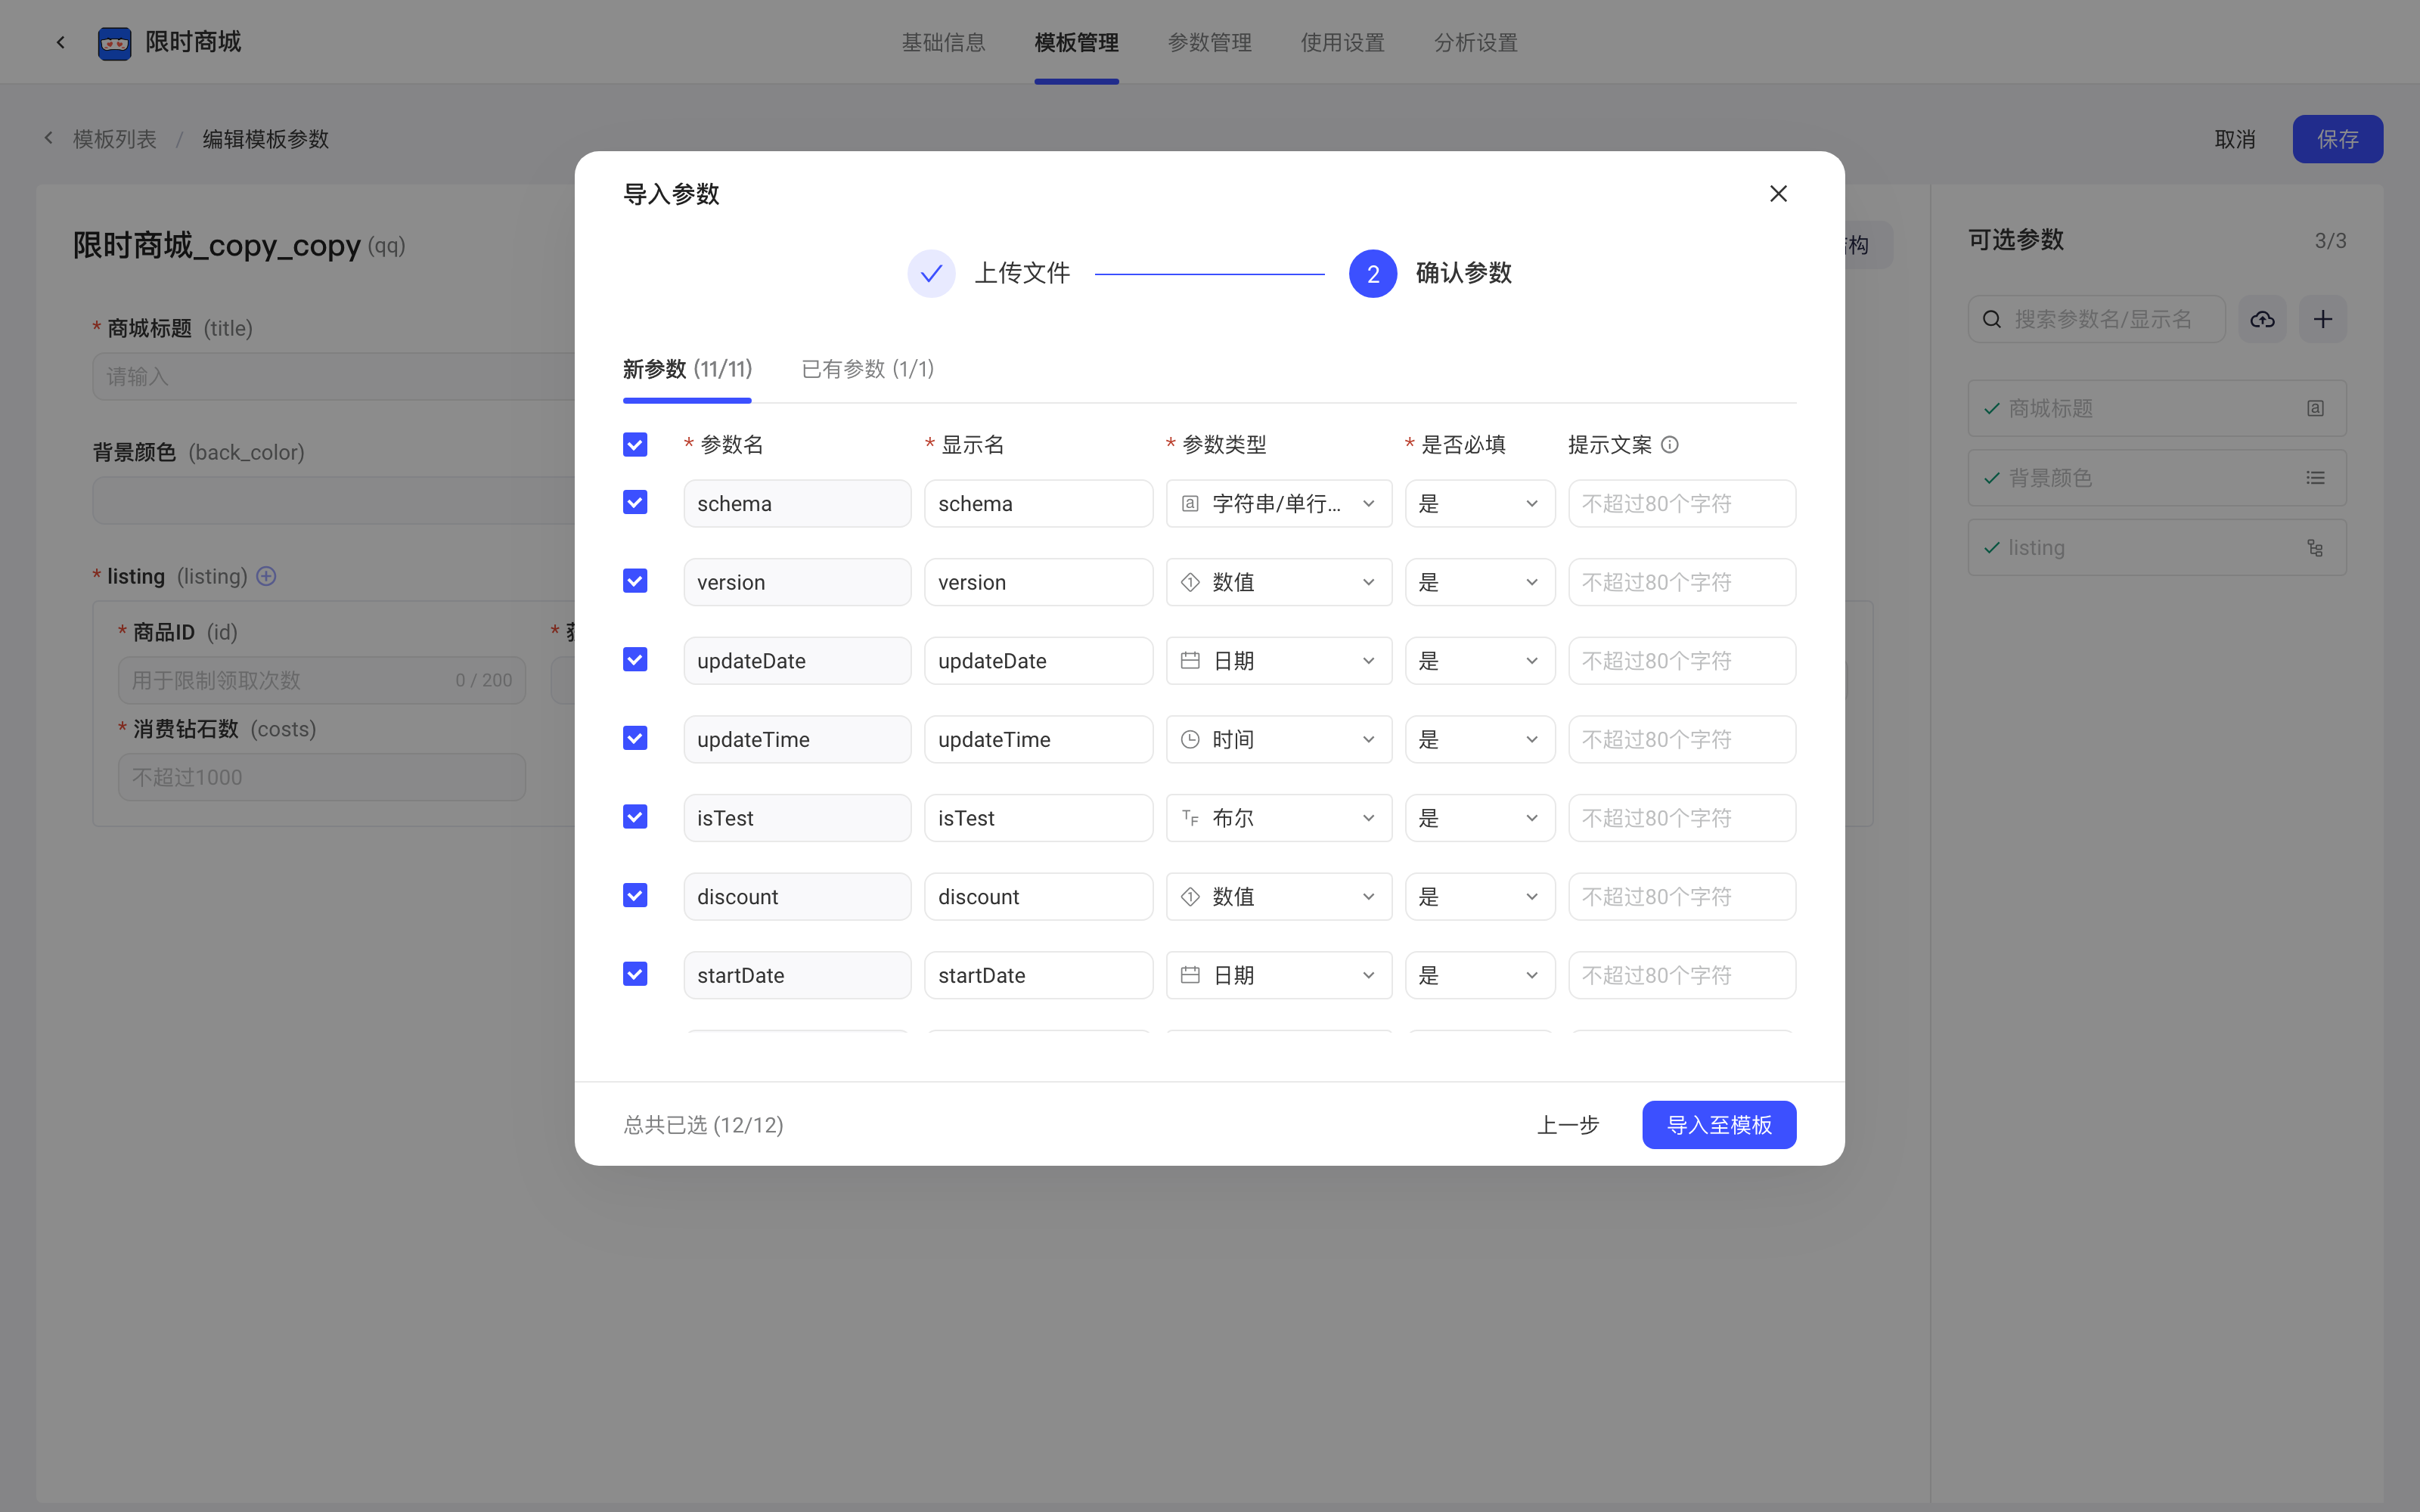Switch to the 已有参数 (1/1) tab
Viewport: 2420px width, 1512px height.
[868, 369]
